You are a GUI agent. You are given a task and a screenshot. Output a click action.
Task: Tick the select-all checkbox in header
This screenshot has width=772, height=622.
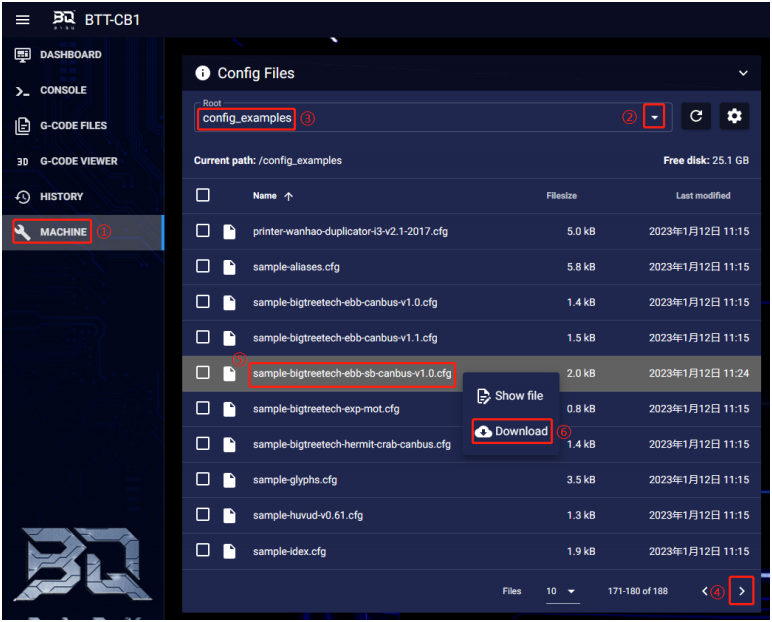[x=203, y=196]
